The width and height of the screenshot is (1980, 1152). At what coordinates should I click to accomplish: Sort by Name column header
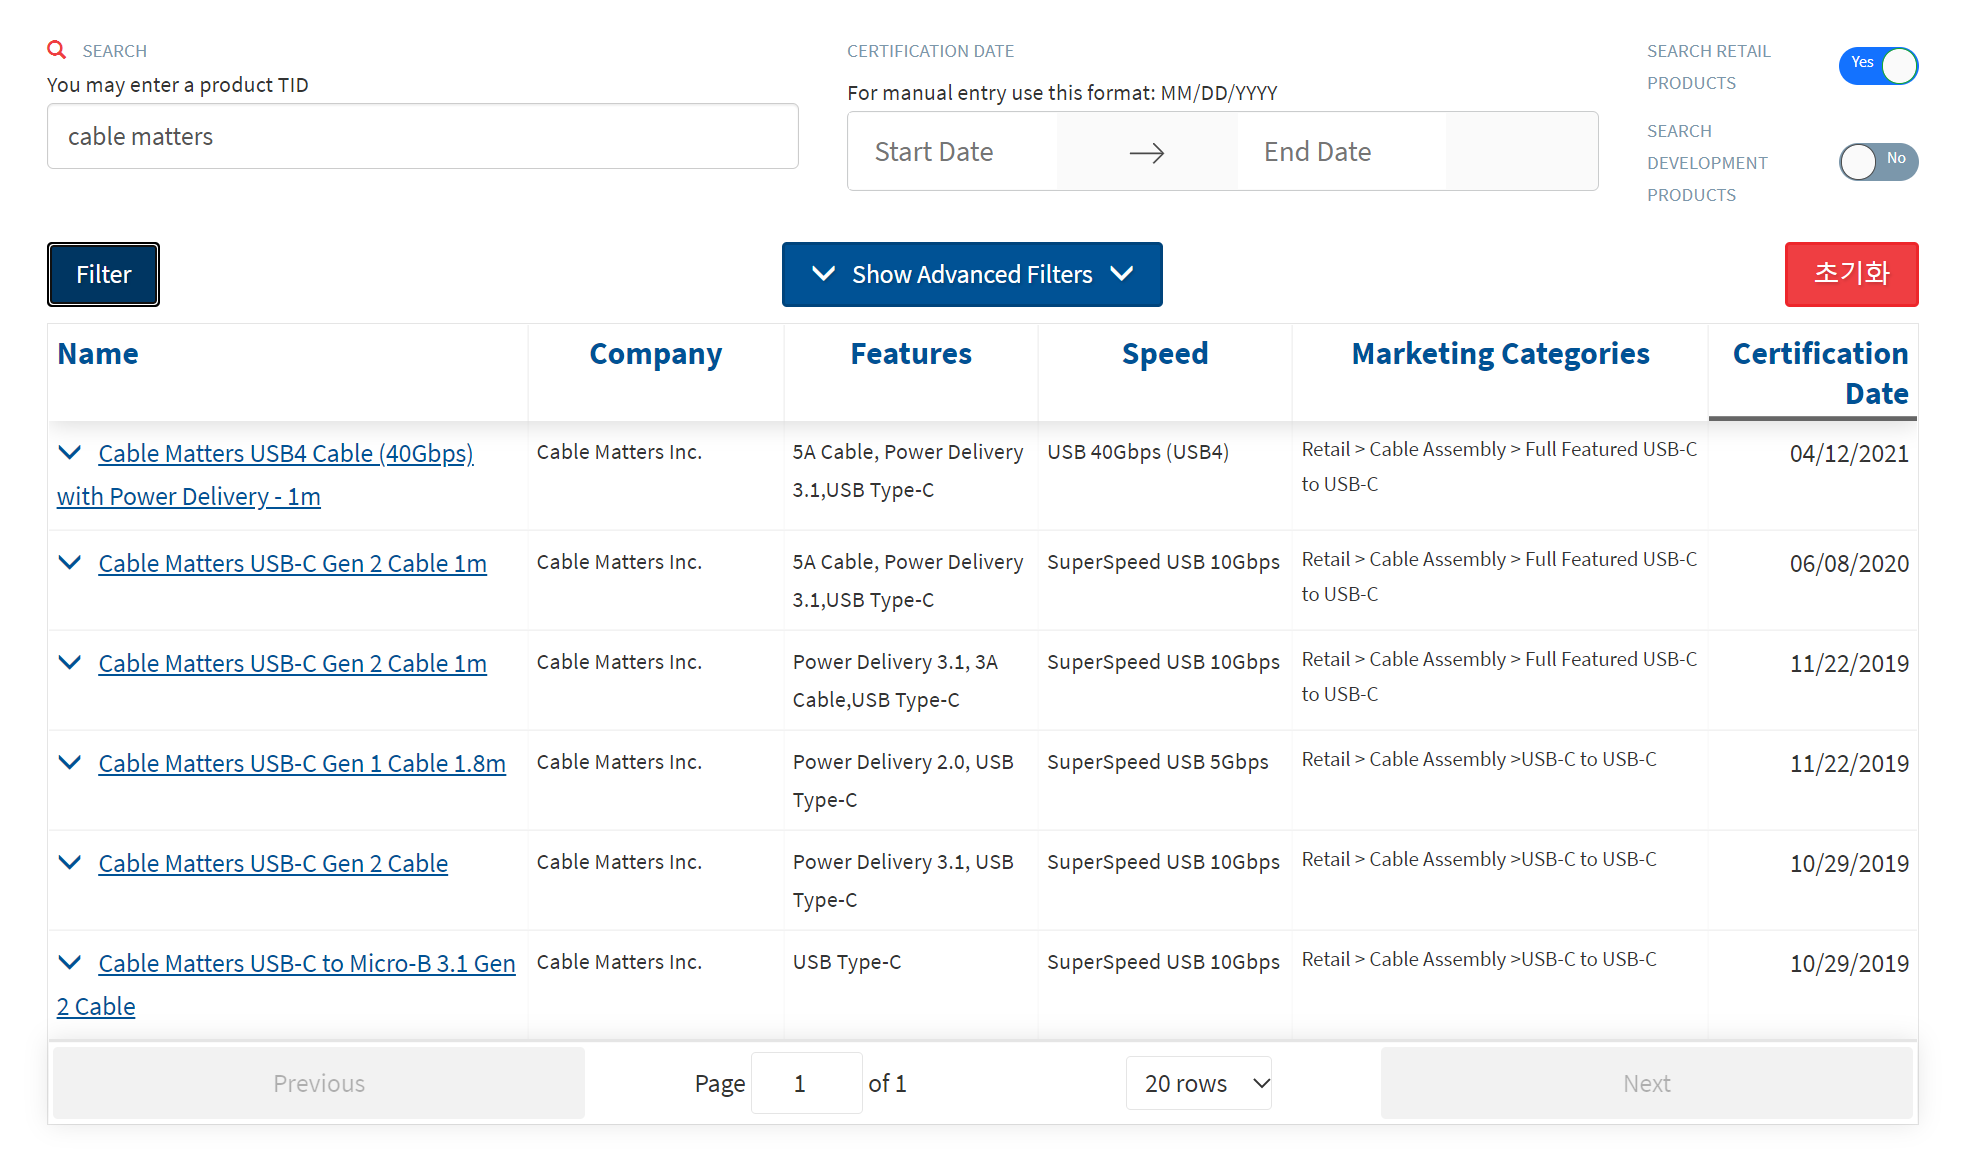point(98,354)
